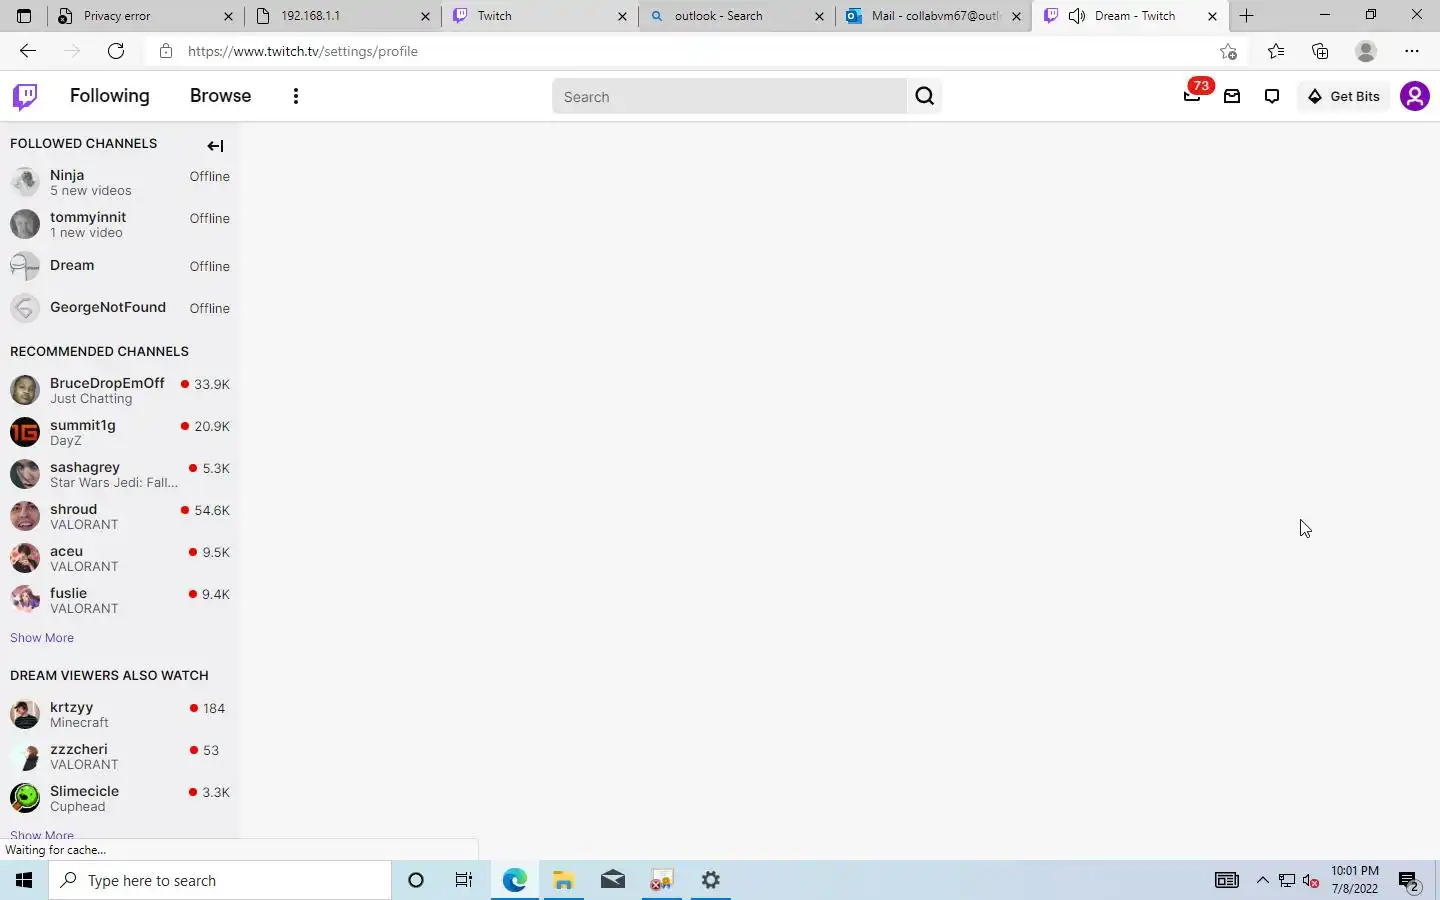Open summit1g streaming DayZ

coord(120,432)
